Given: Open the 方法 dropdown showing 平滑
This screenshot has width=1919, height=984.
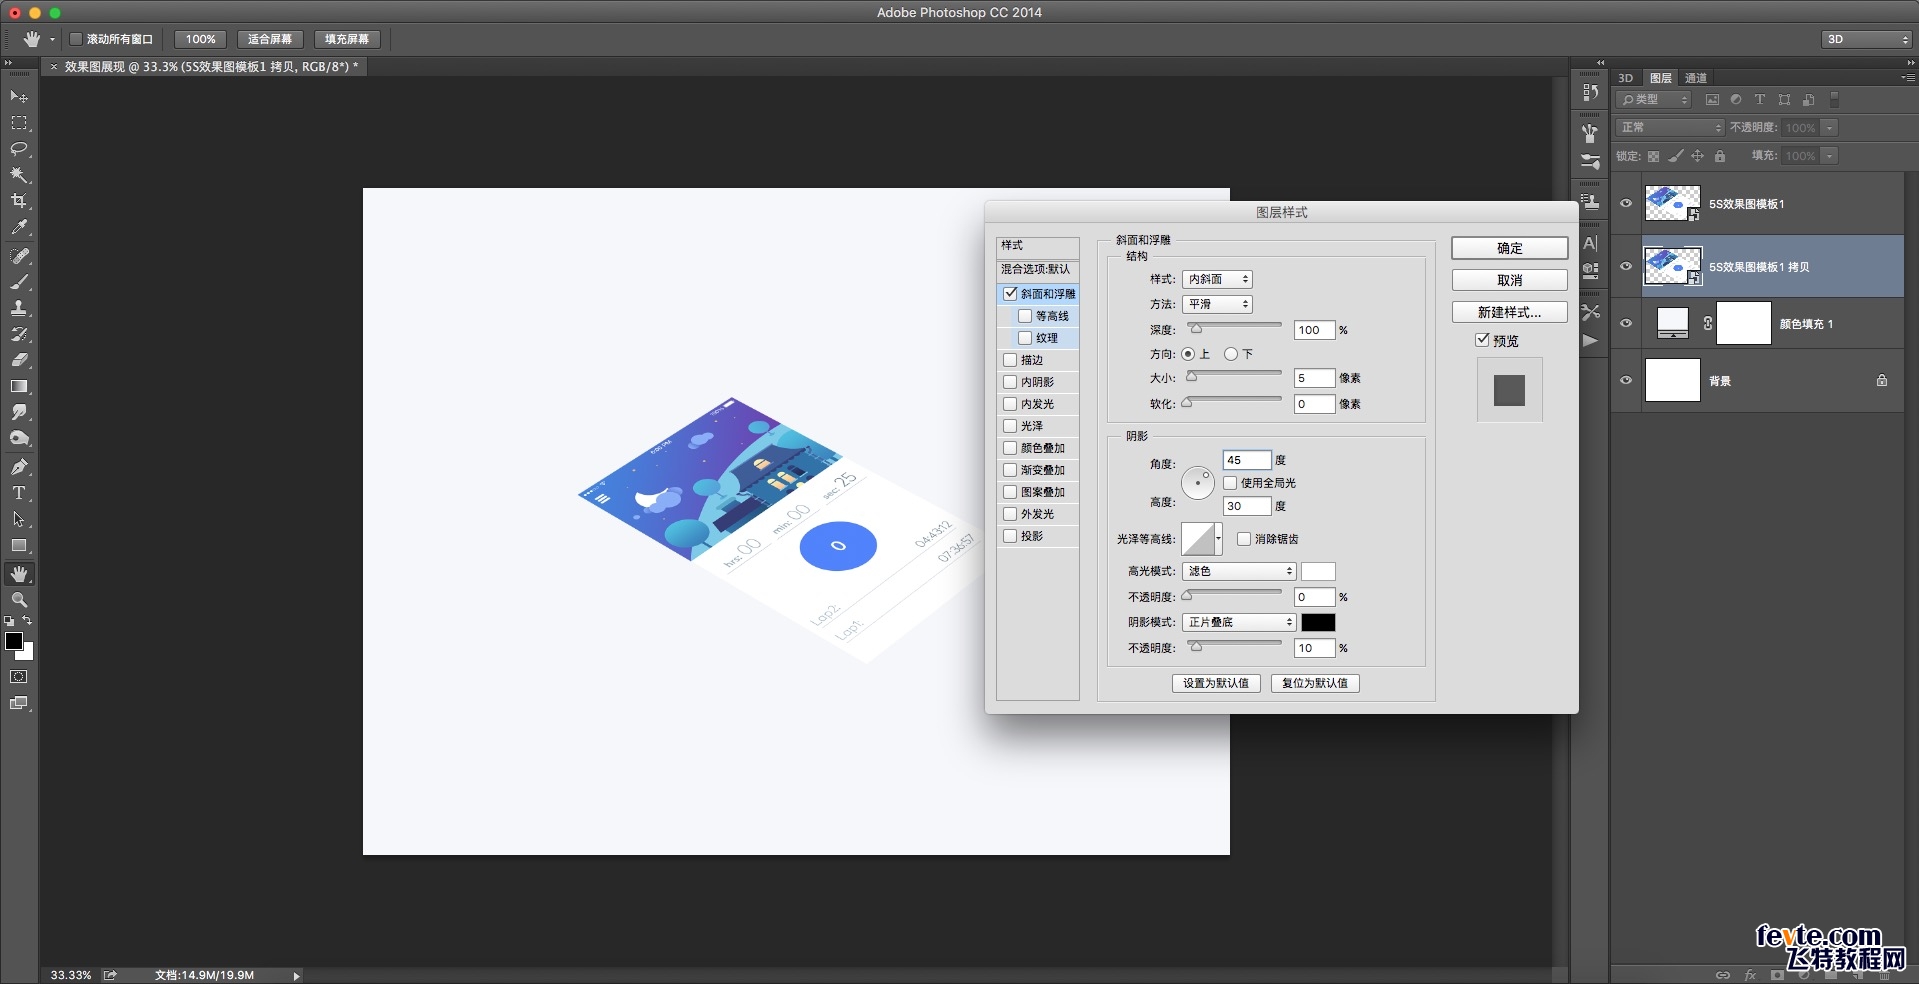Looking at the screenshot, I should pos(1217,304).
